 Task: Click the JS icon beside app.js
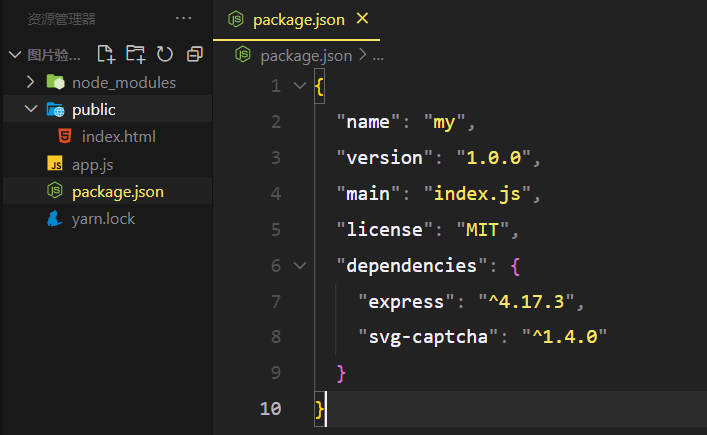55,163
